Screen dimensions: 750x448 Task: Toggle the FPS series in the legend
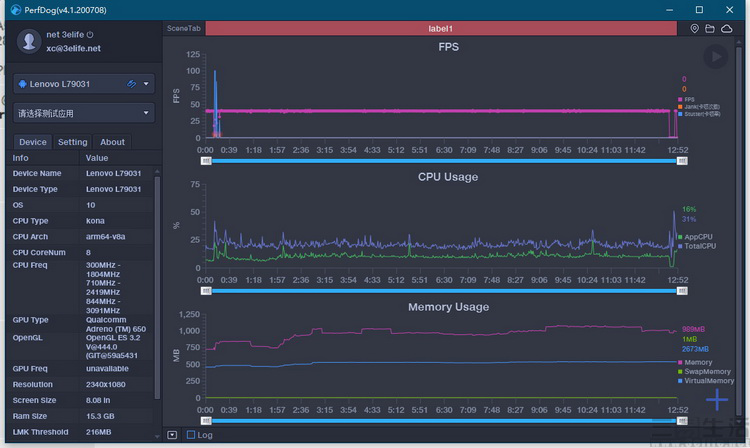point(686,99)
